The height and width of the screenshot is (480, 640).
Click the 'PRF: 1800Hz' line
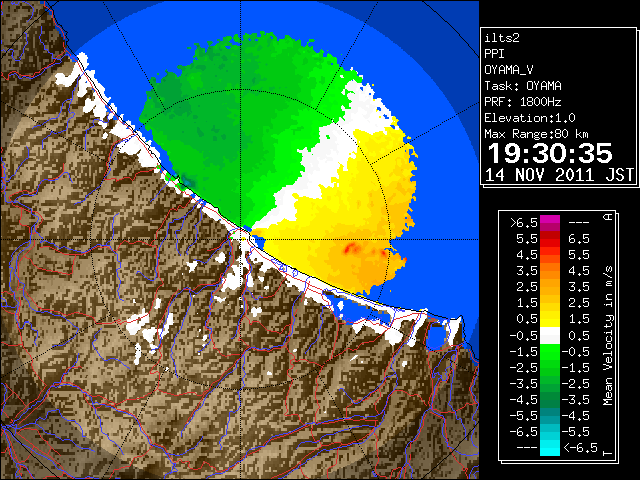523,102
